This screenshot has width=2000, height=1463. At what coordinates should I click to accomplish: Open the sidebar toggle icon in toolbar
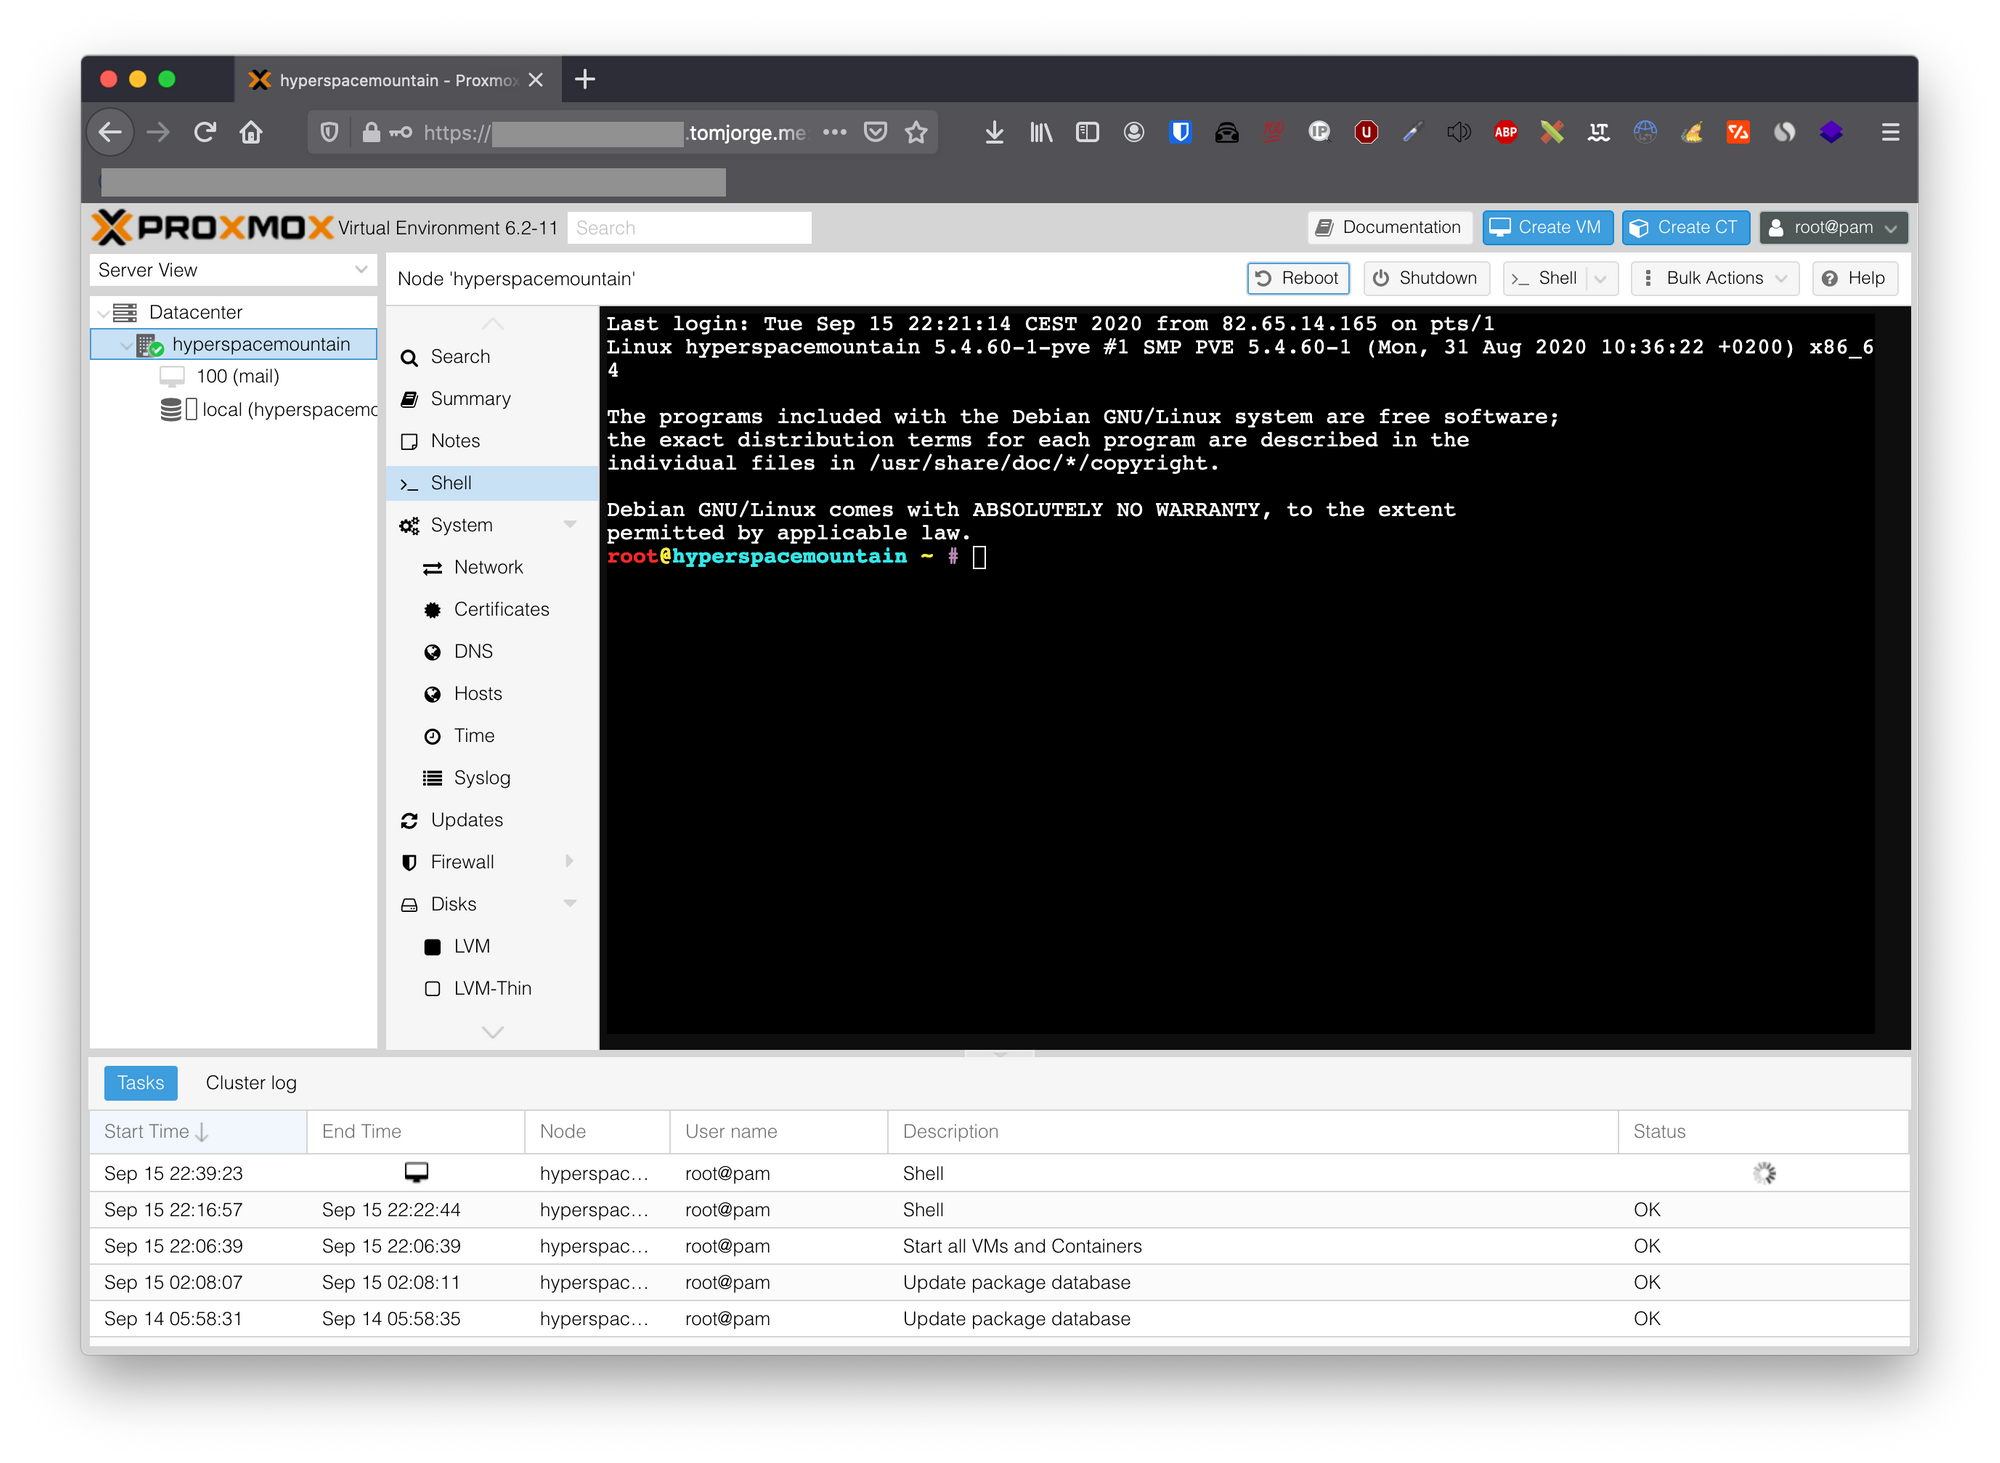tap(1087, 132)
